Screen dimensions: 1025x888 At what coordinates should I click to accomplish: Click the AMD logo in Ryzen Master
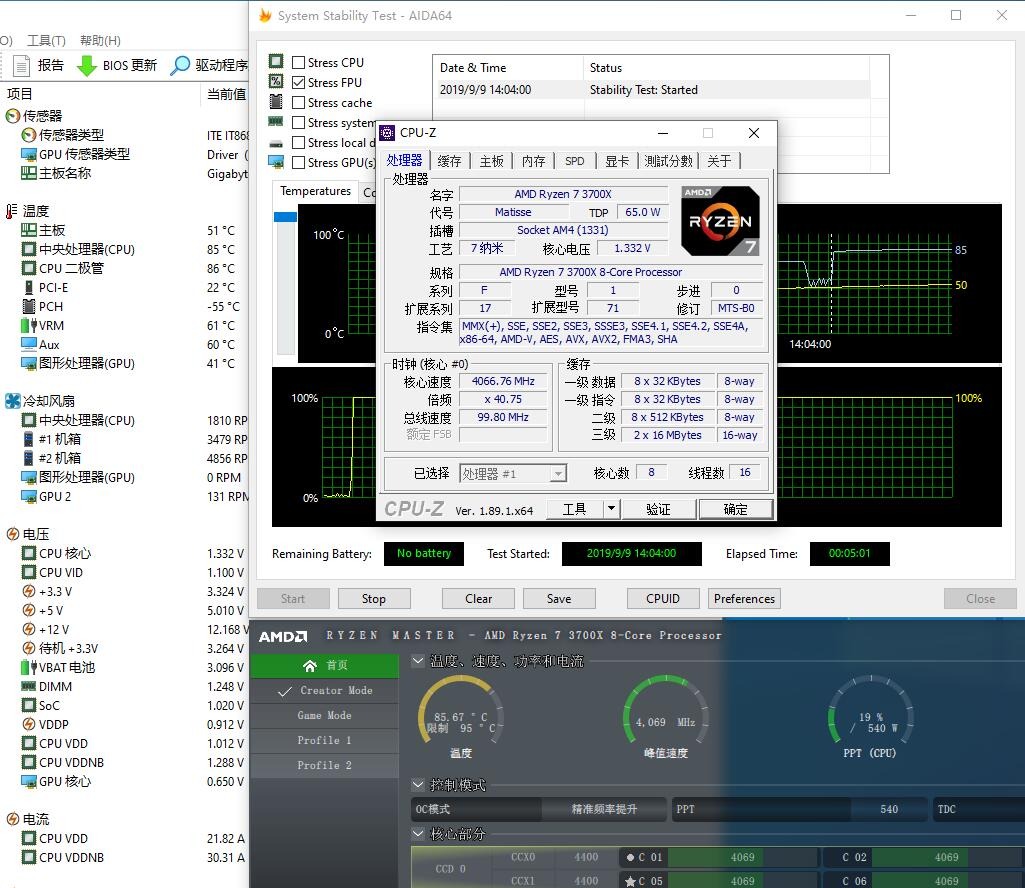283,636
